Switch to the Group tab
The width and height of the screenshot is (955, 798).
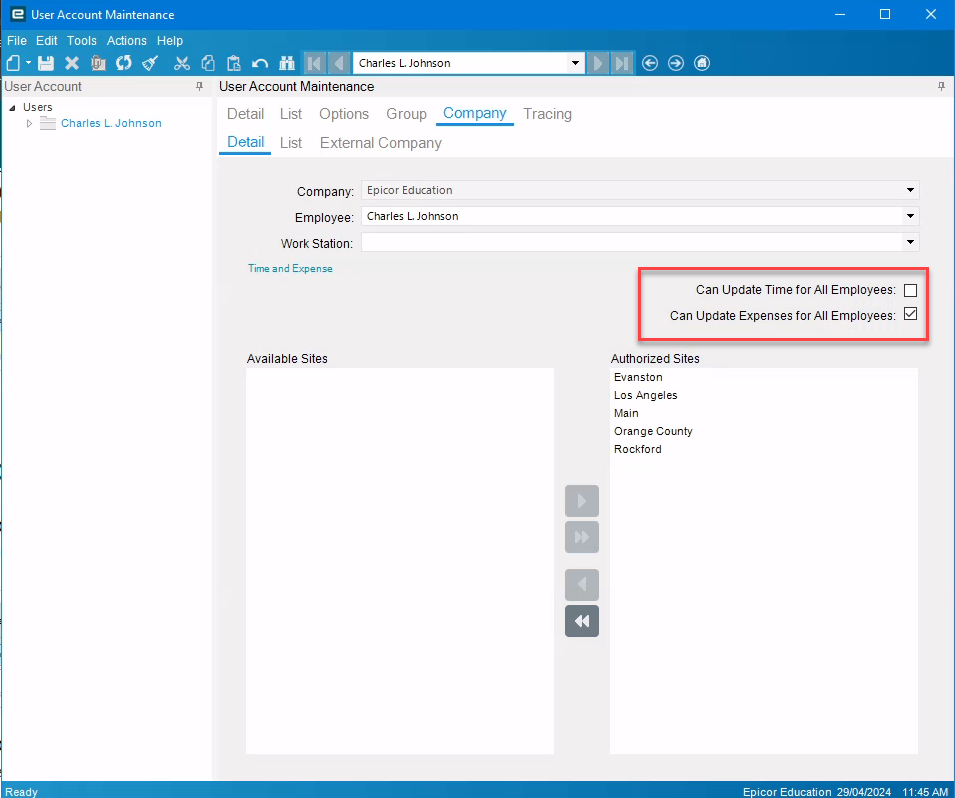pyautogui.click(x=406, y=114)
